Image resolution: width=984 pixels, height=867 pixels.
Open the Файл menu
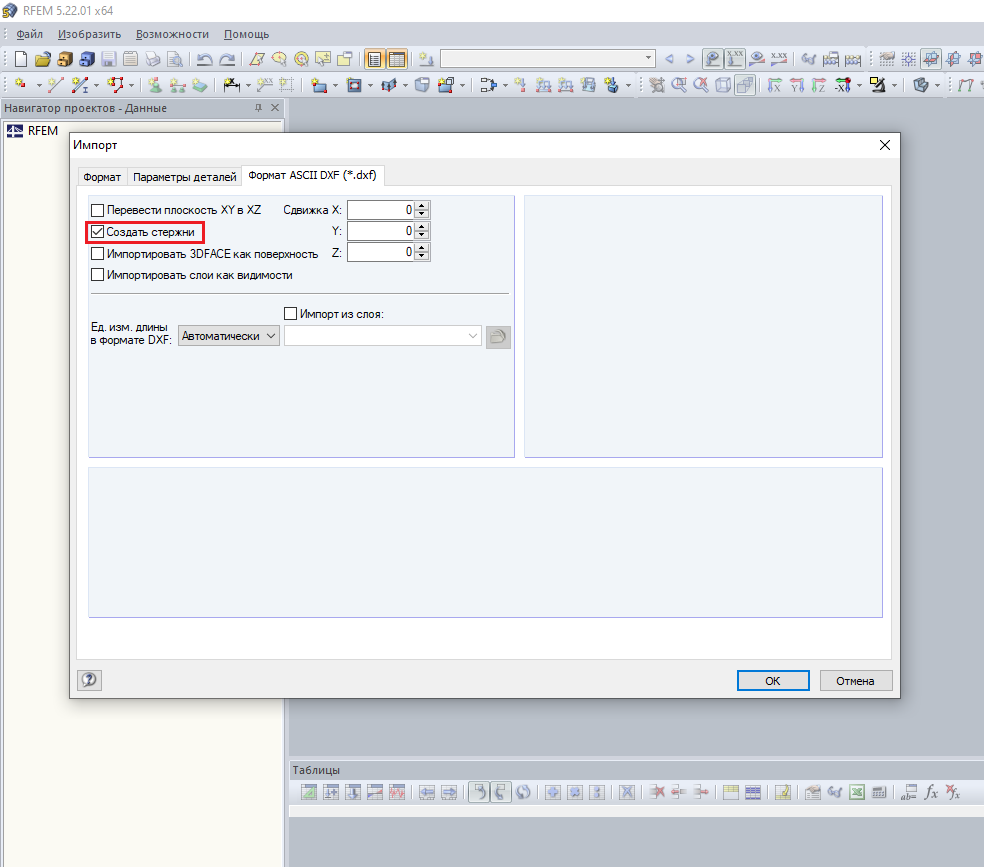pos(29,34)
